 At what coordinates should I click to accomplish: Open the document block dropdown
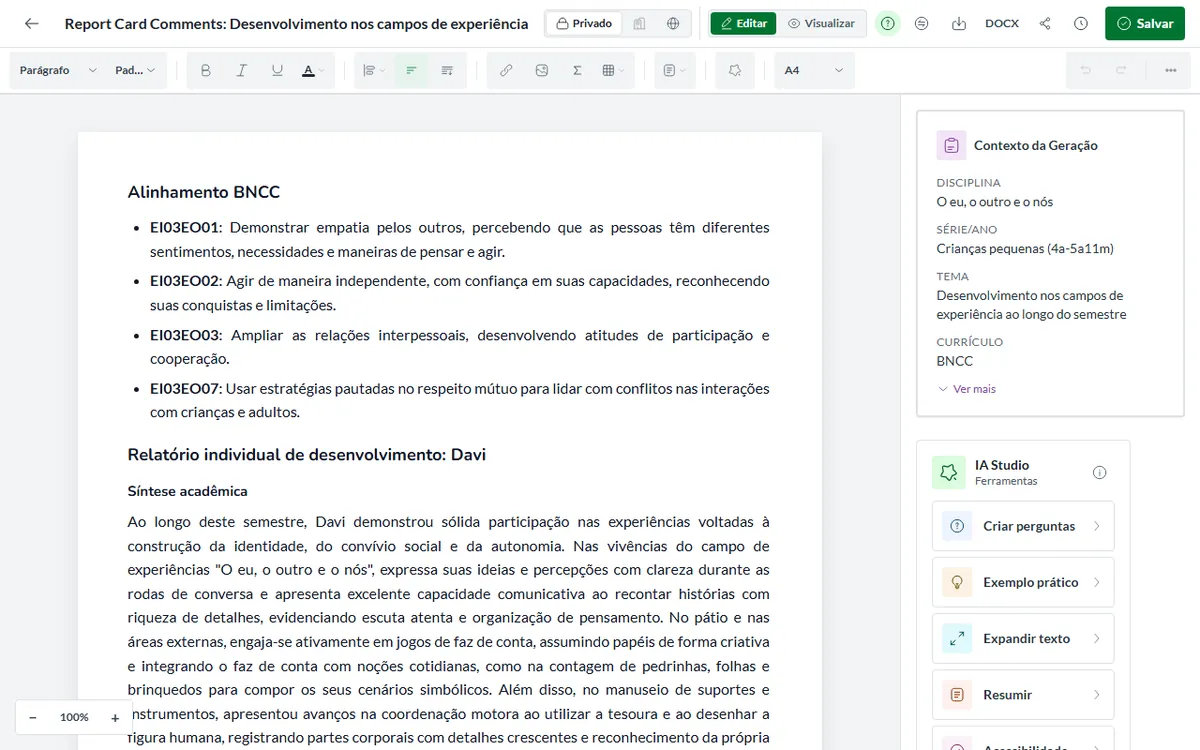(675, 71)
